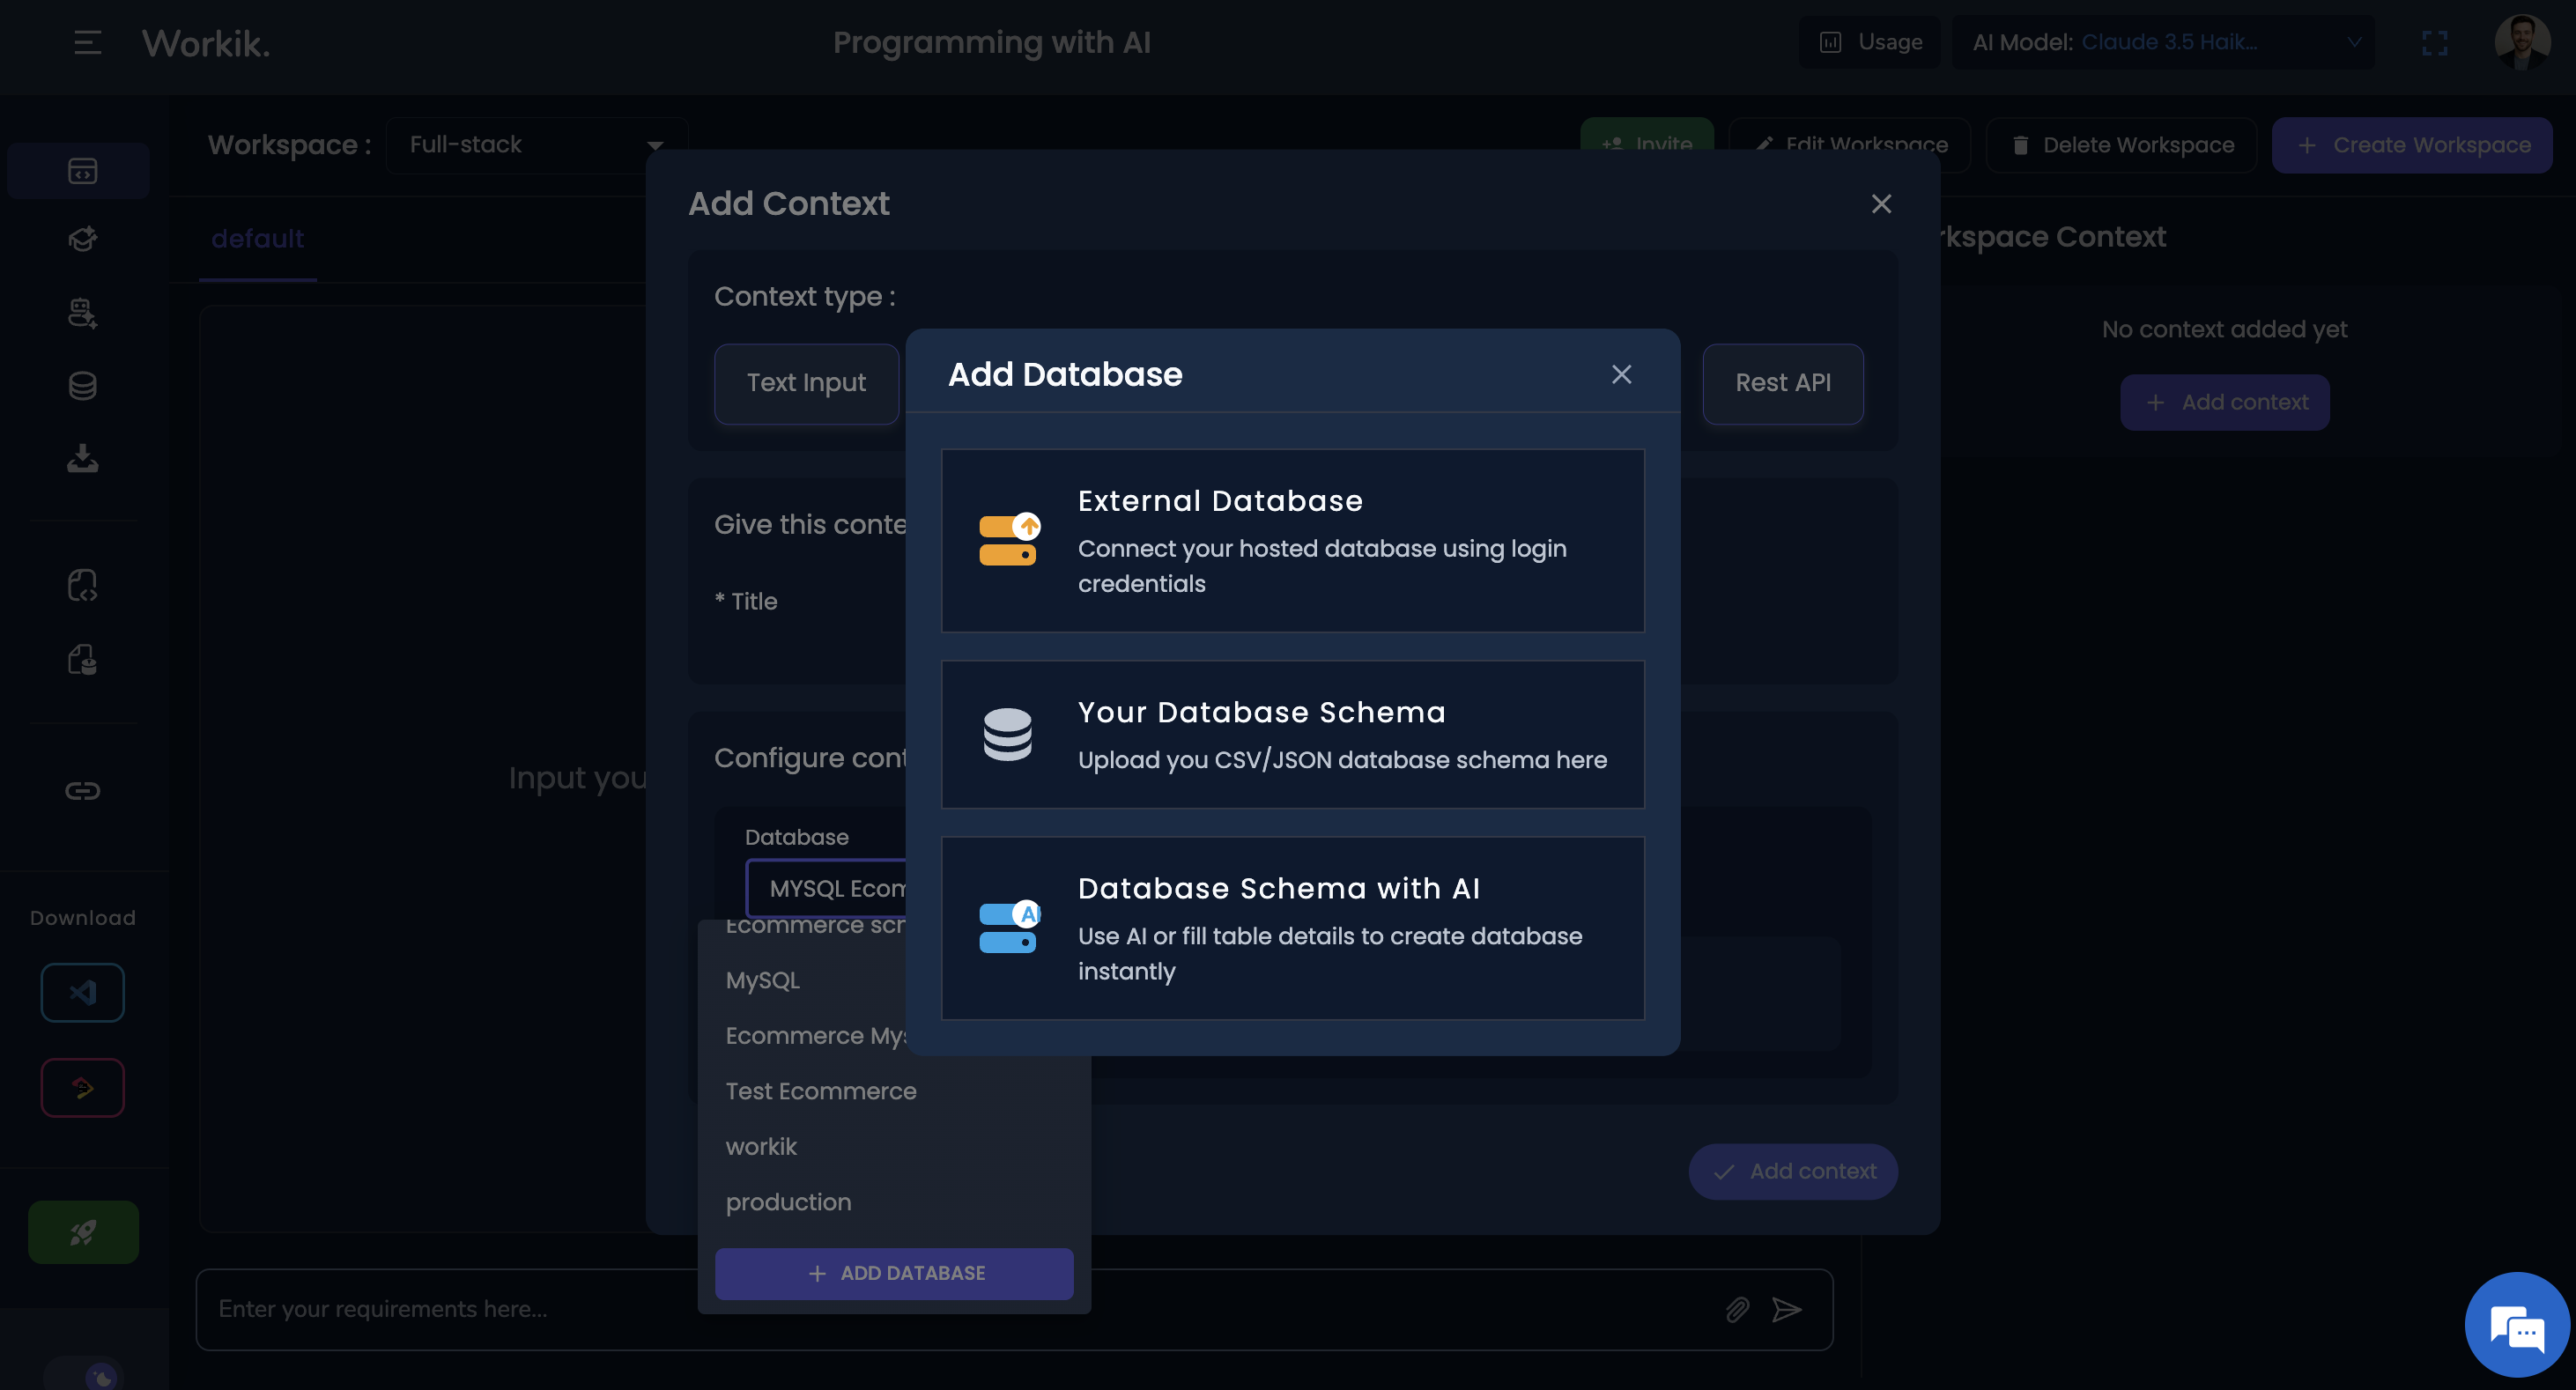Image resolution: width=2576 pixels, height=1390 pixels.
Task: Select the Text Input context type
Action: click(806, 383)
